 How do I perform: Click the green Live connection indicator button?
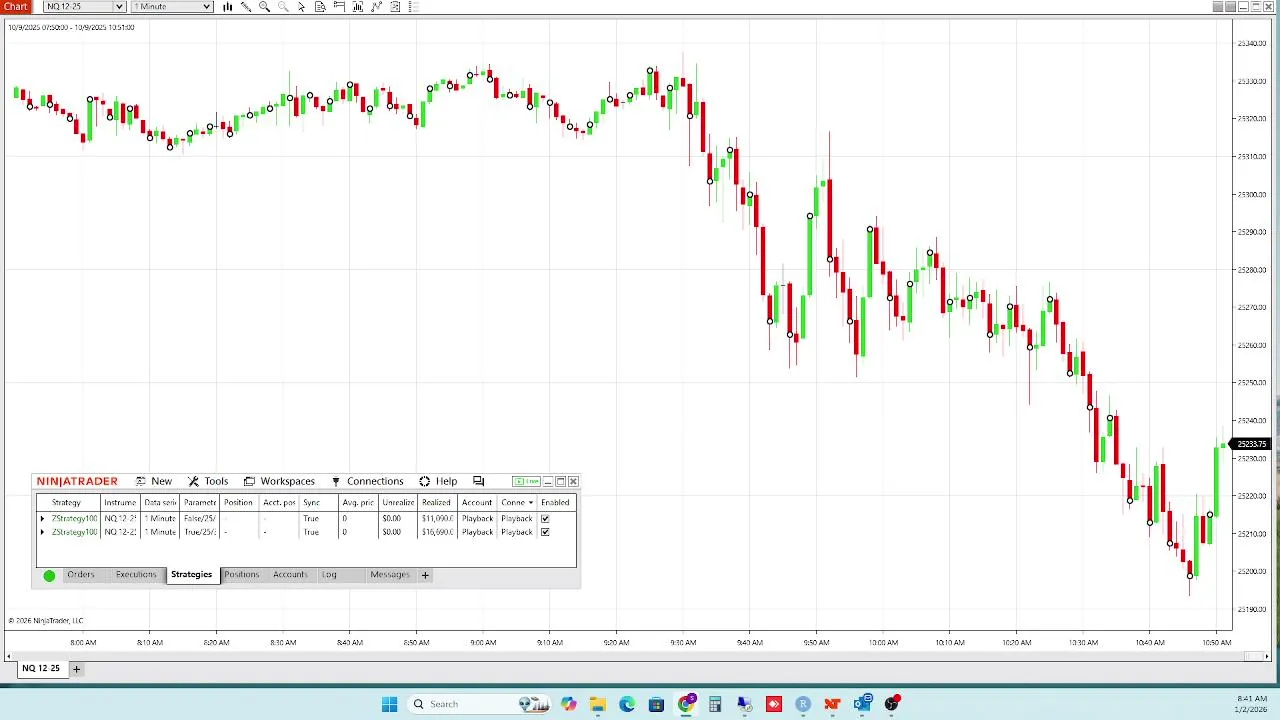click(x=526, y=481)
